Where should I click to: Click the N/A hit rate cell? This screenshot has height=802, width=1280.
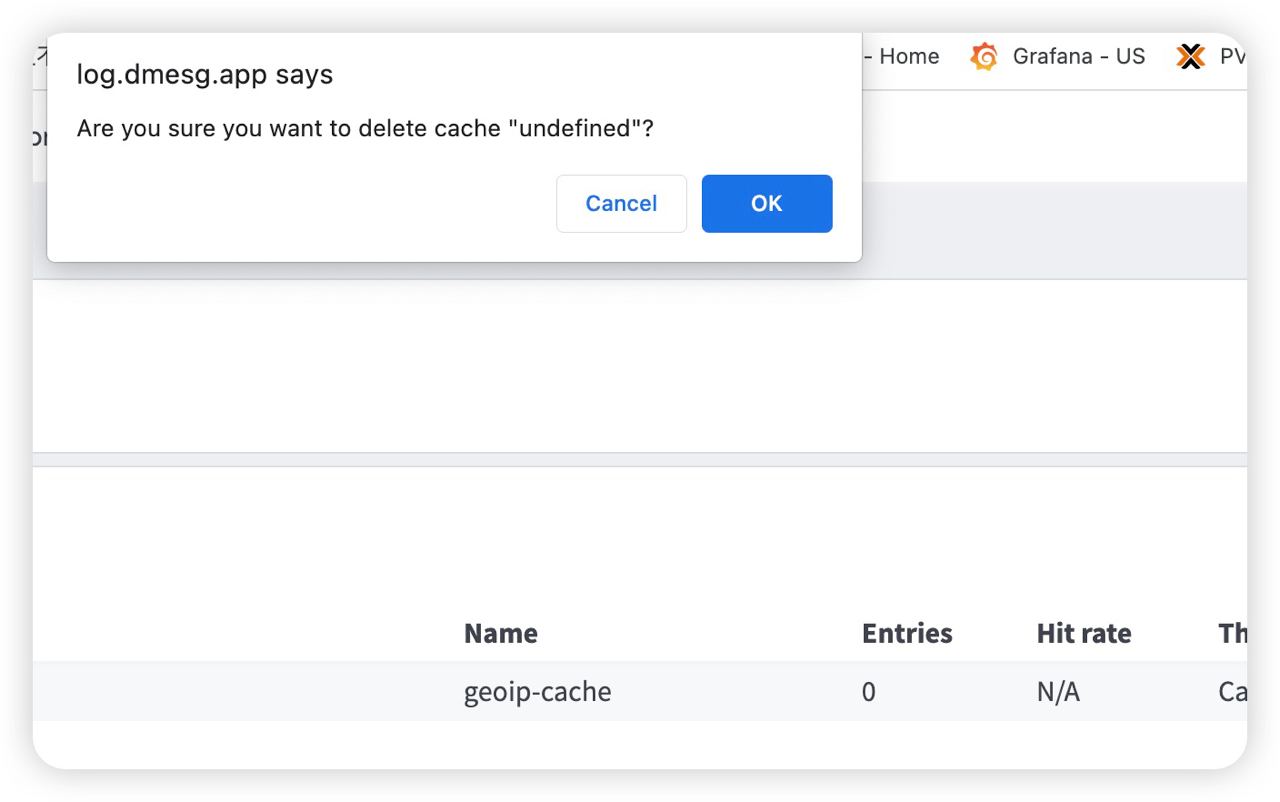point(1058,692)
